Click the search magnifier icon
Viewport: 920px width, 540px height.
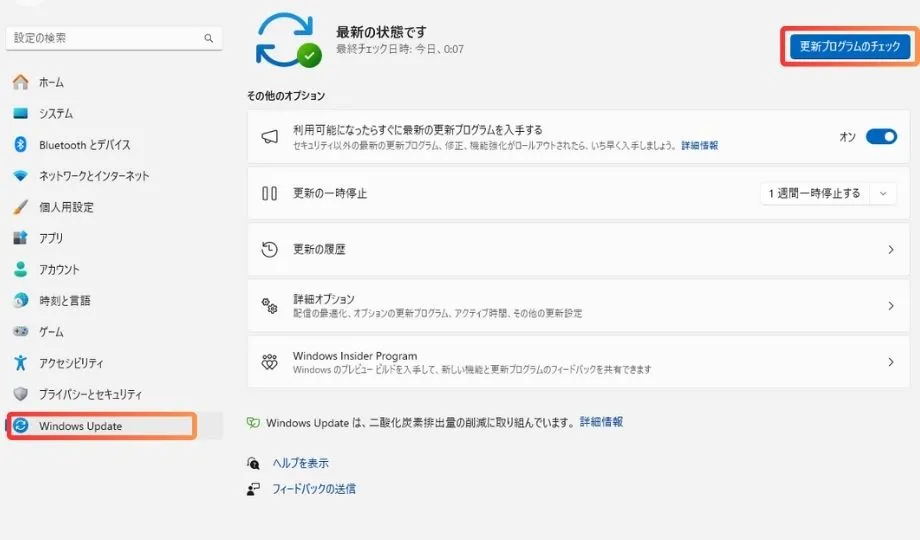(208, 38)
